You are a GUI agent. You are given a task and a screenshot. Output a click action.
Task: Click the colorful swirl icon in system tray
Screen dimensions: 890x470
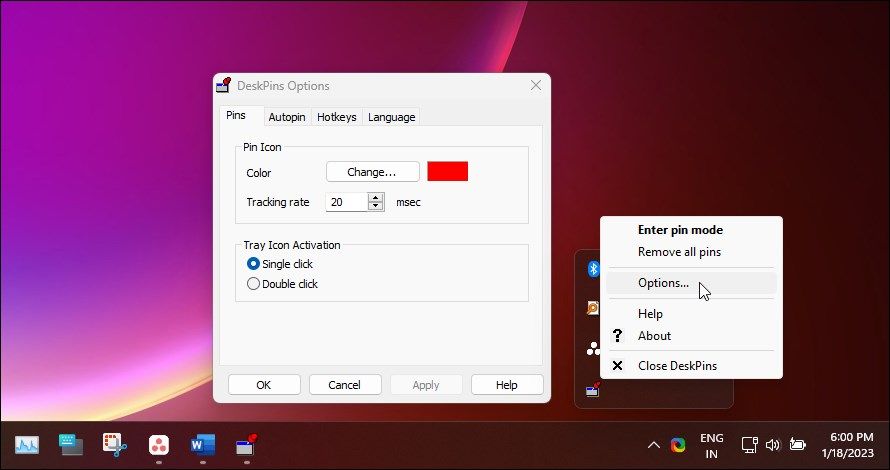678,445
